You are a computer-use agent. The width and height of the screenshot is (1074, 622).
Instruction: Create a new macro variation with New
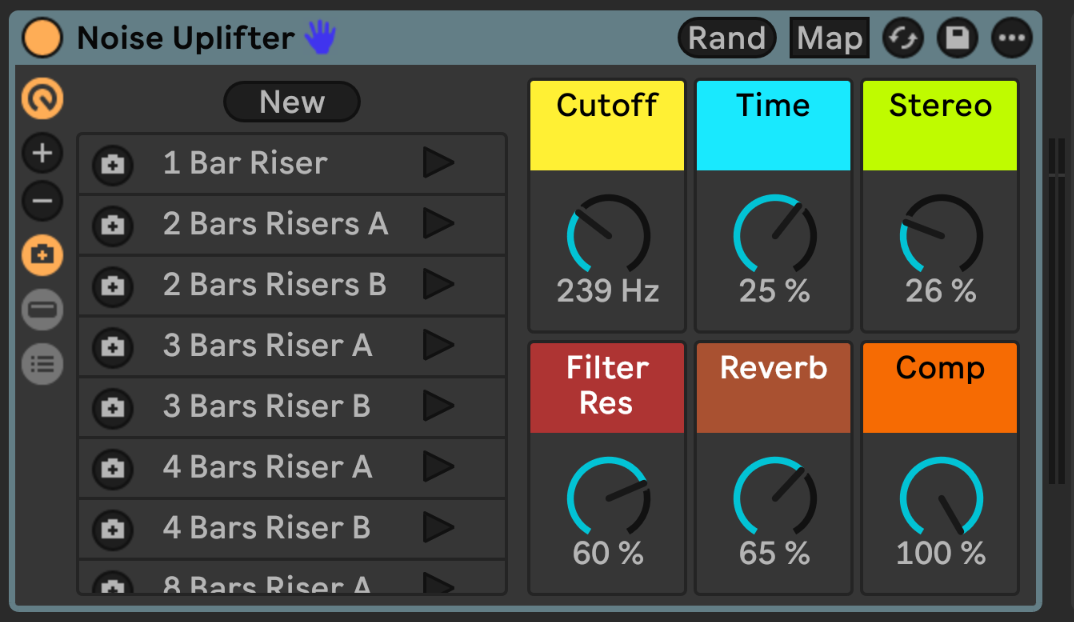291,102
